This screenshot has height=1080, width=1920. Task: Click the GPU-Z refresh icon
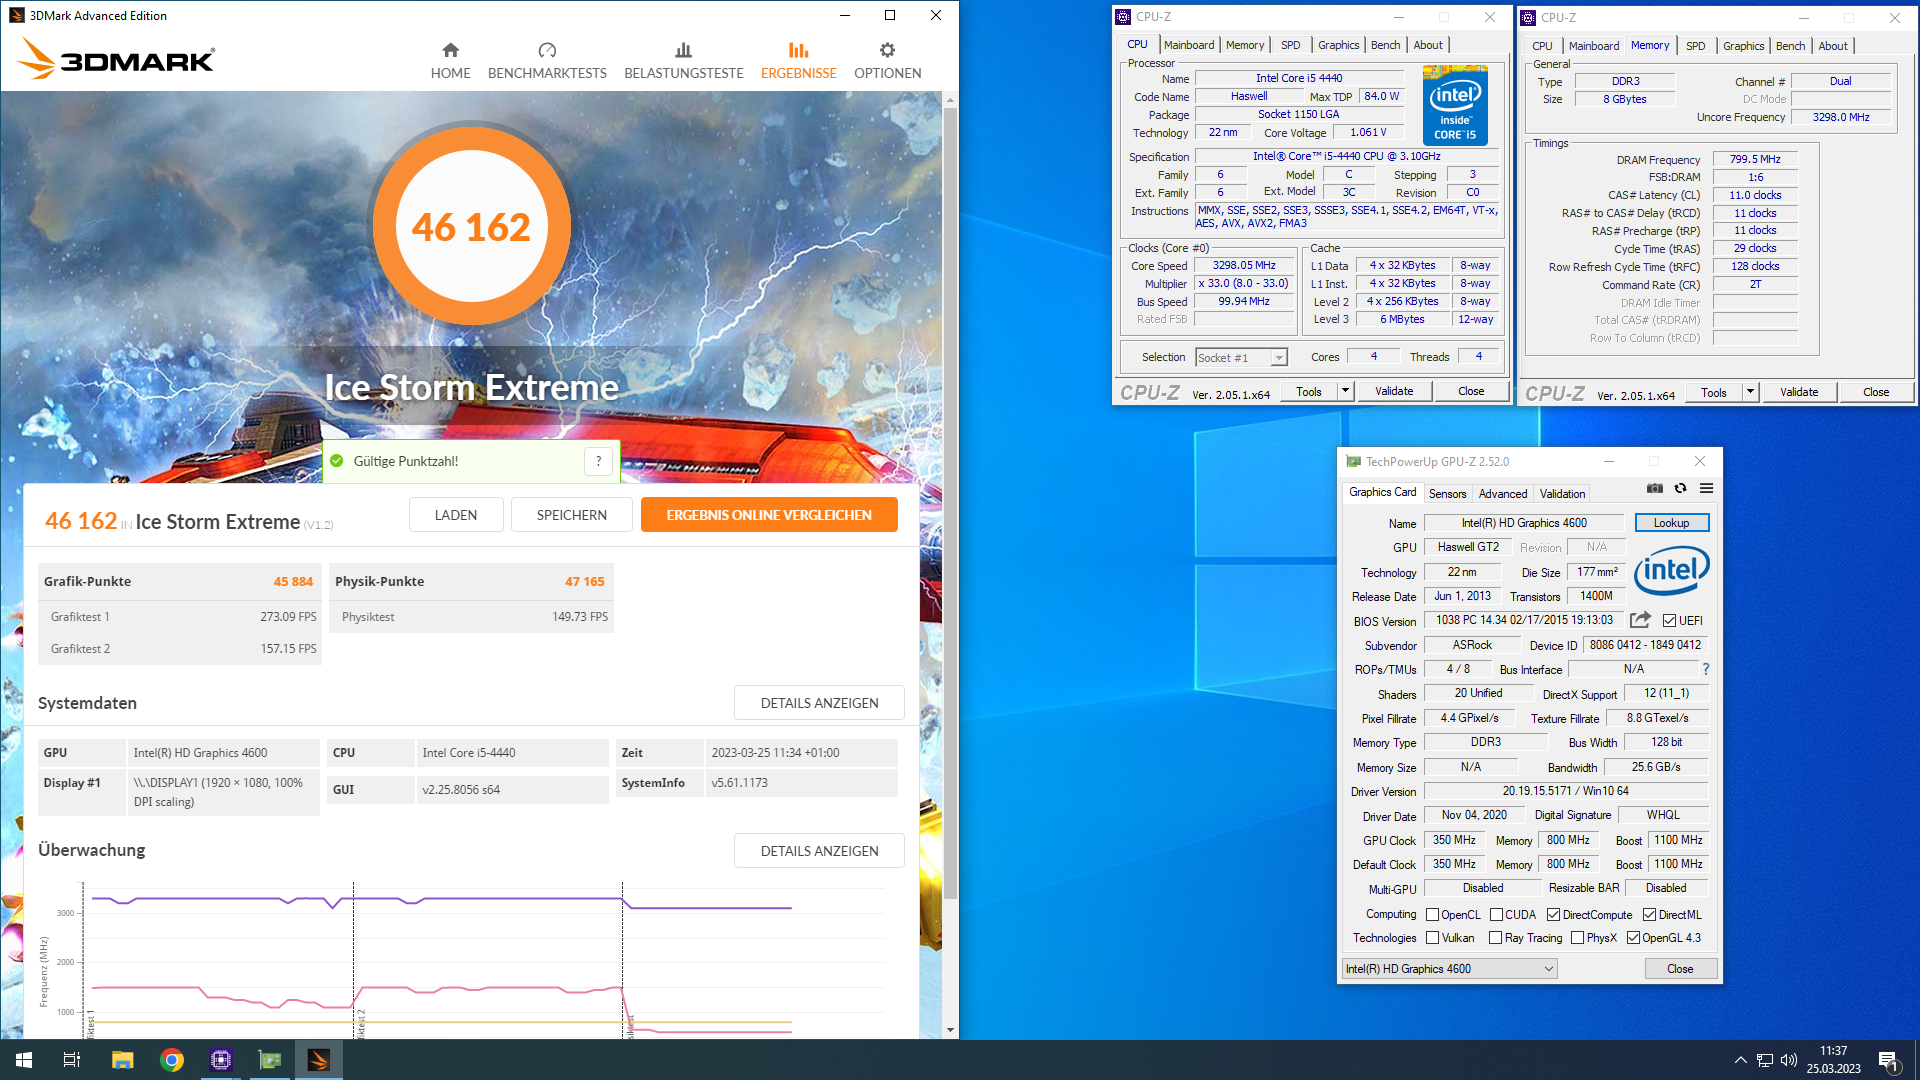pos(1680,488)
